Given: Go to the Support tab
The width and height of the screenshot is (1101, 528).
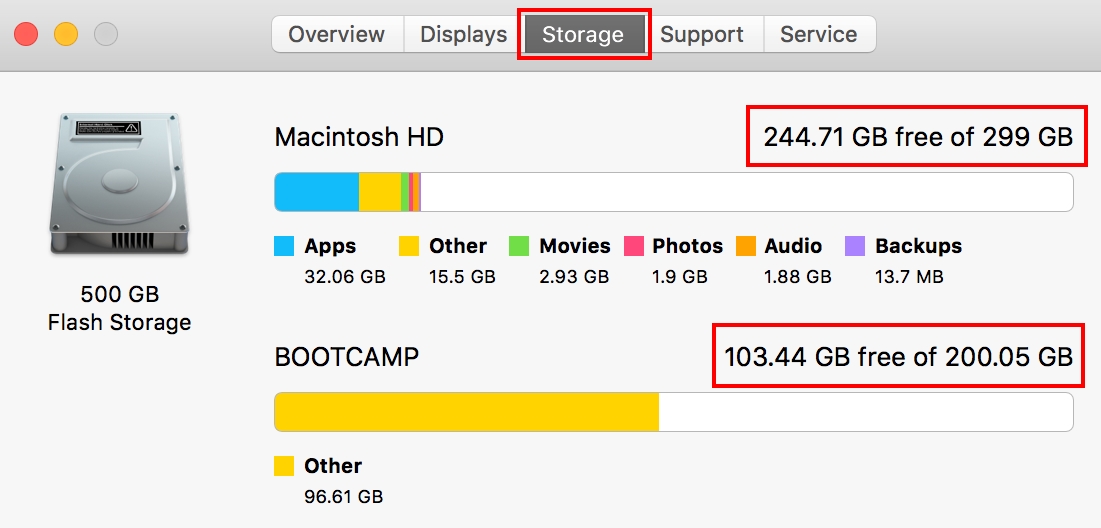Looking at the screenshot, I should (x=701, y=34).
